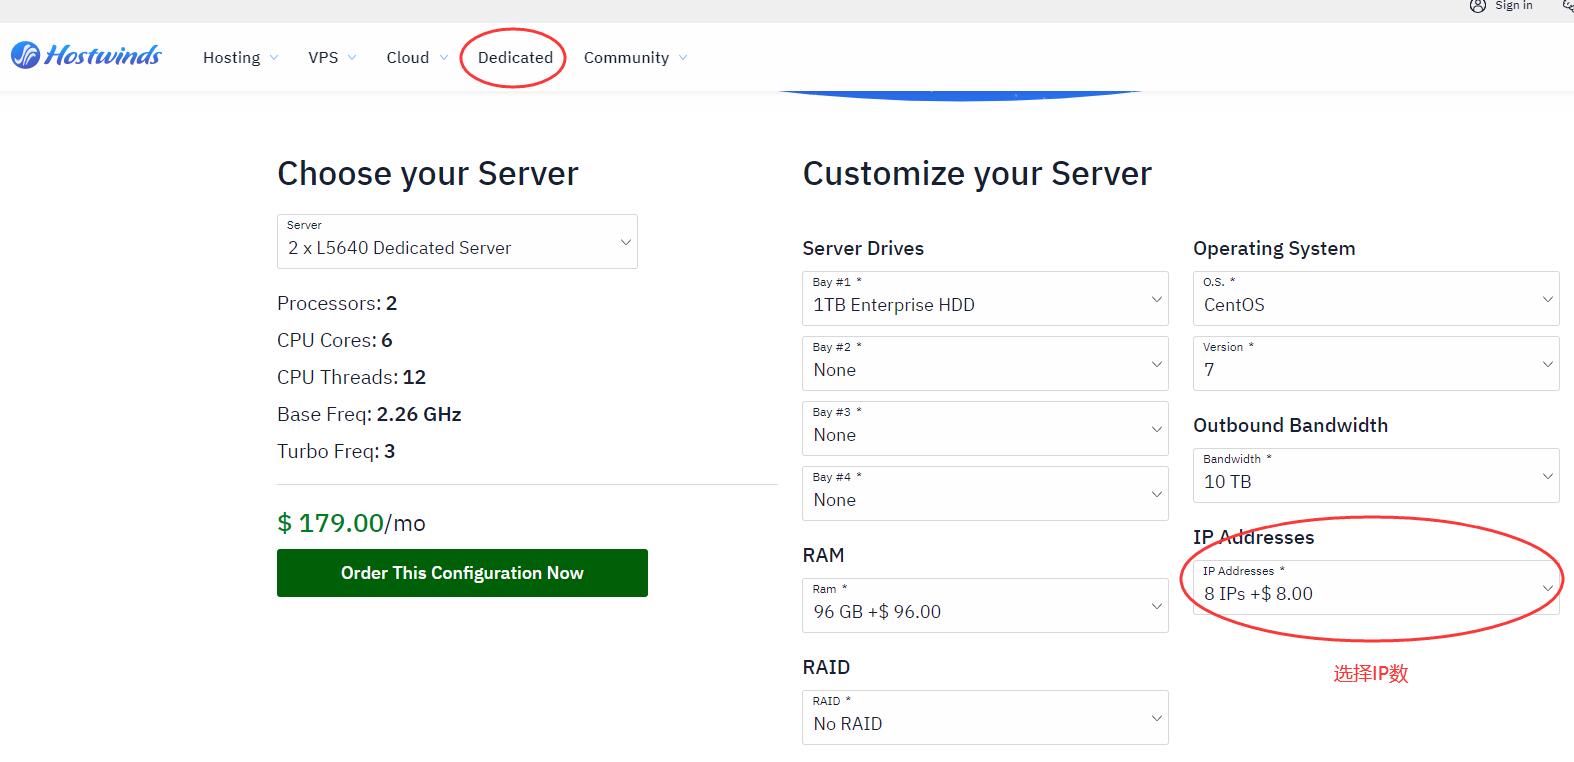Go to the Dedicated page

[x=515, y=58]
